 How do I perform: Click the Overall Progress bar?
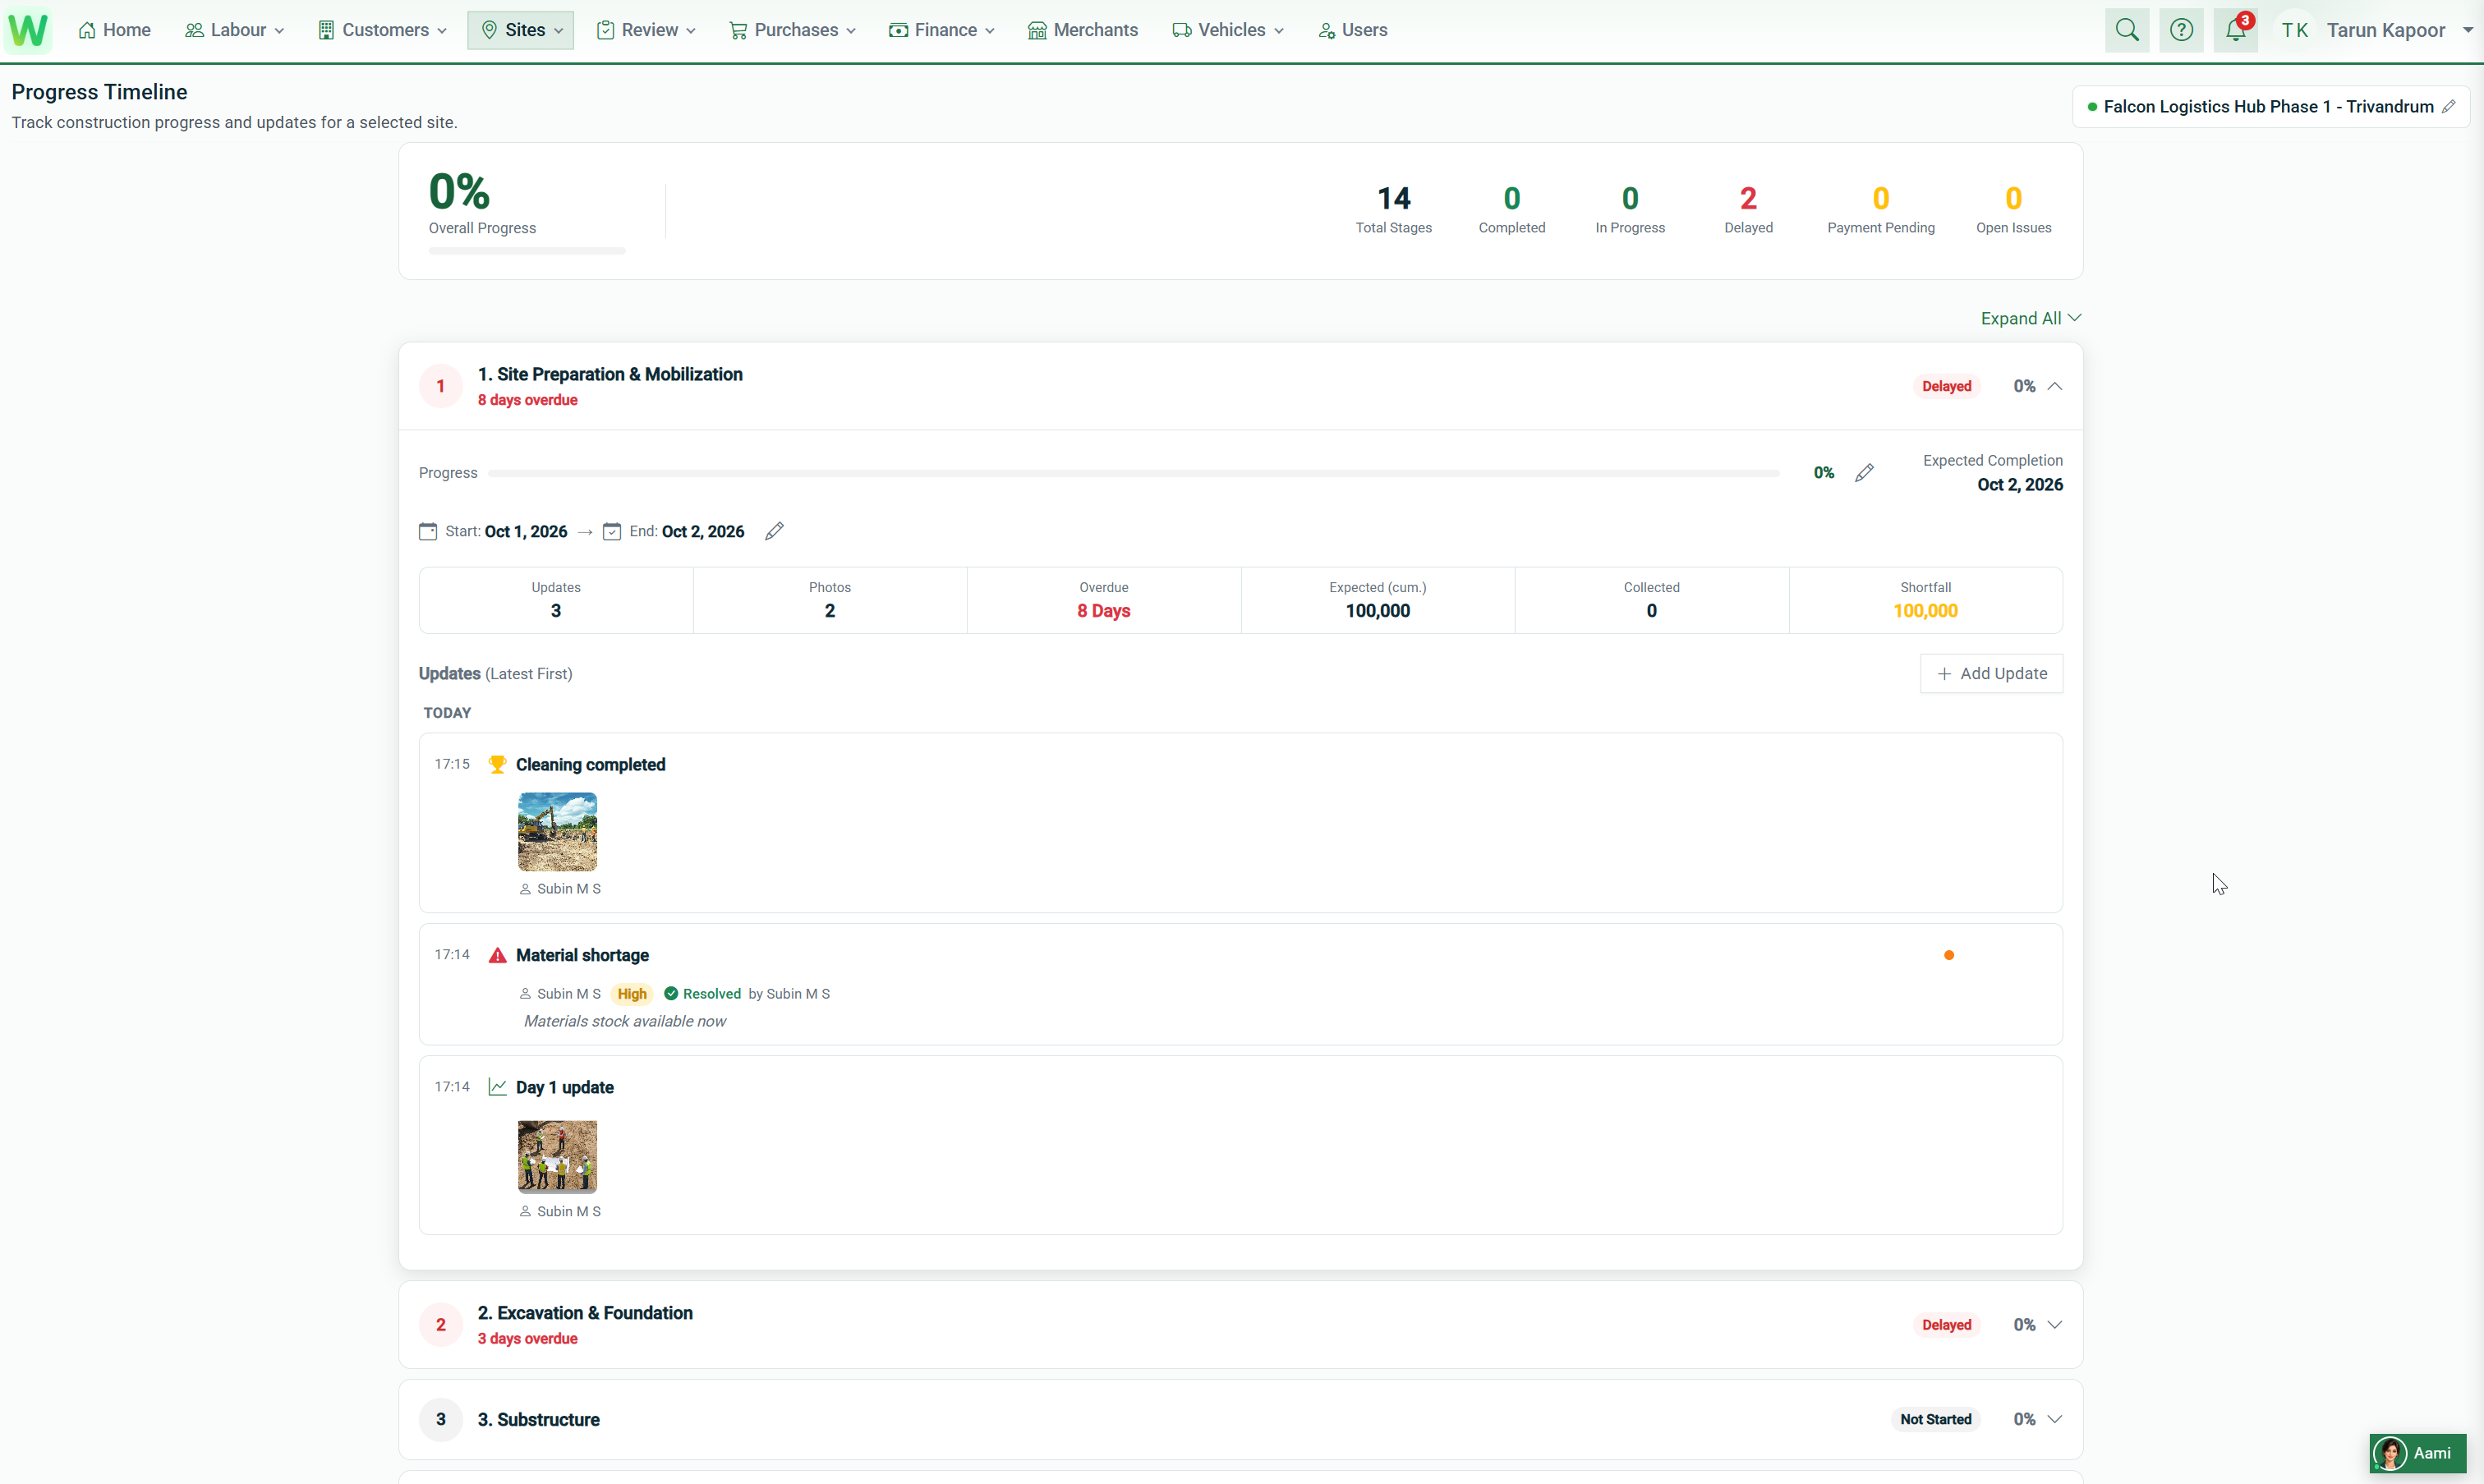pos(527,251)
